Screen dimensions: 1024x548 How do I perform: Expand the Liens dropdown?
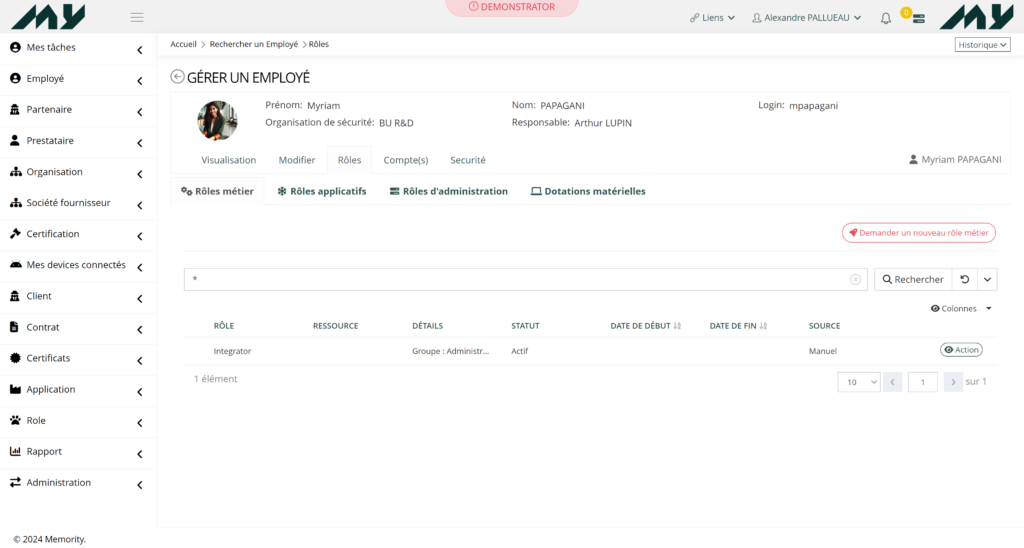click(712, 18)
